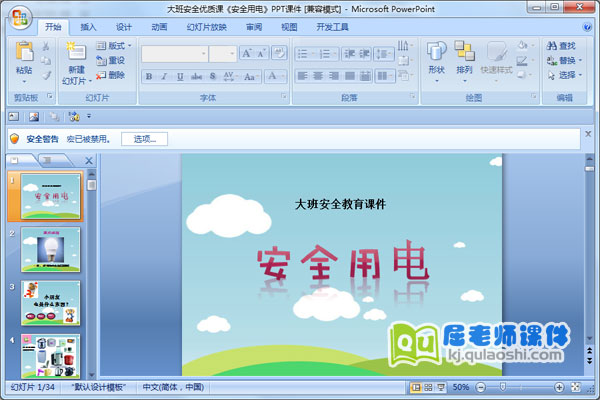
Task: Click the 替换 (Replace) button
Action: coord(564,60)
